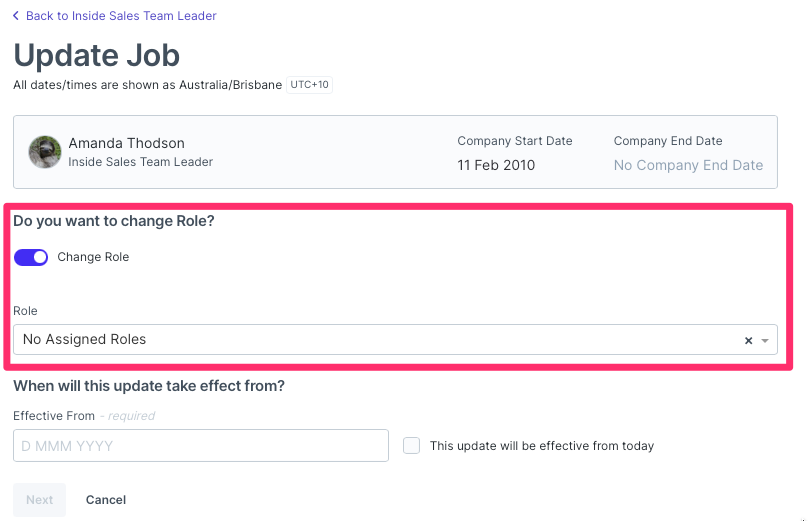Toggle the Change Role switch off
This screenshot has height=521, width=808.
pyautogui.click(x=31, y=257)
